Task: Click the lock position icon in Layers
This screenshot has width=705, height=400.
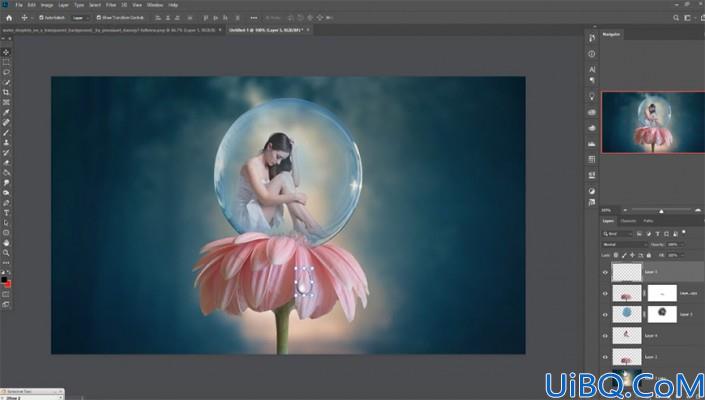Action: click(x=632, y=255)
